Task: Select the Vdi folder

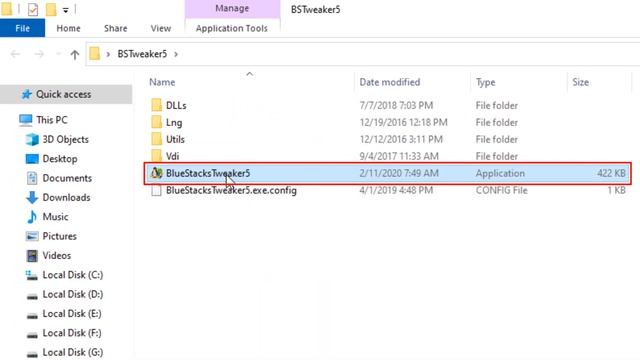Action: pyautogui.click(x=172, y=156)
